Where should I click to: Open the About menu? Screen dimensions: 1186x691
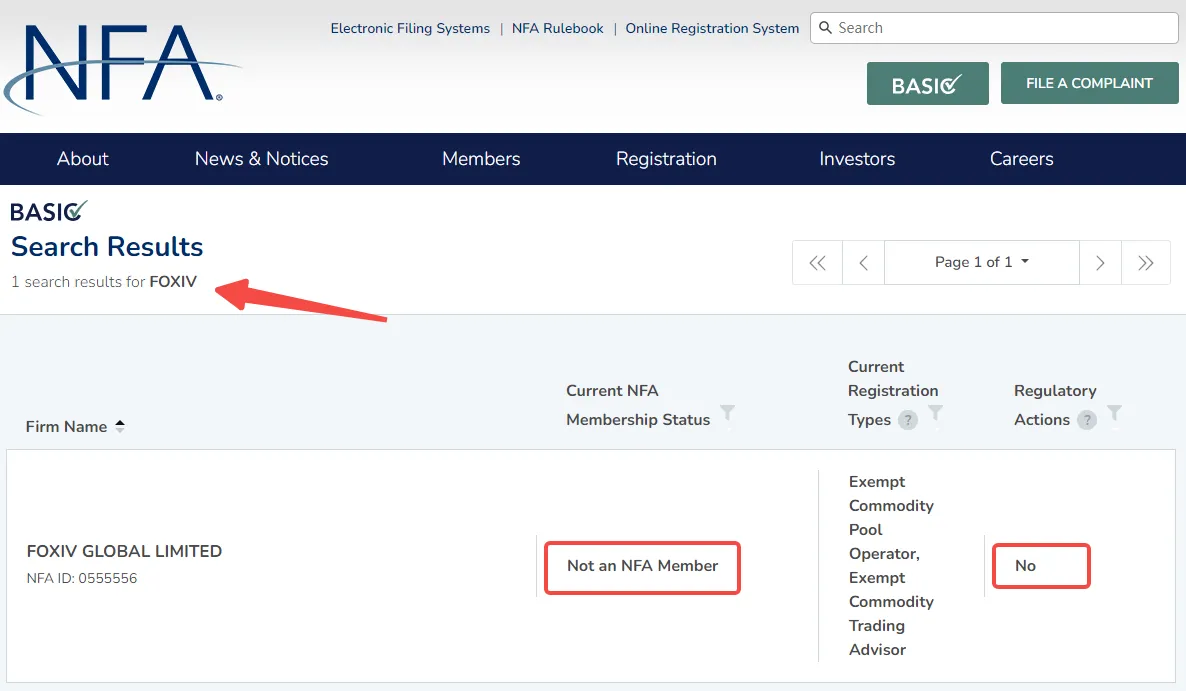pos(82,159)
